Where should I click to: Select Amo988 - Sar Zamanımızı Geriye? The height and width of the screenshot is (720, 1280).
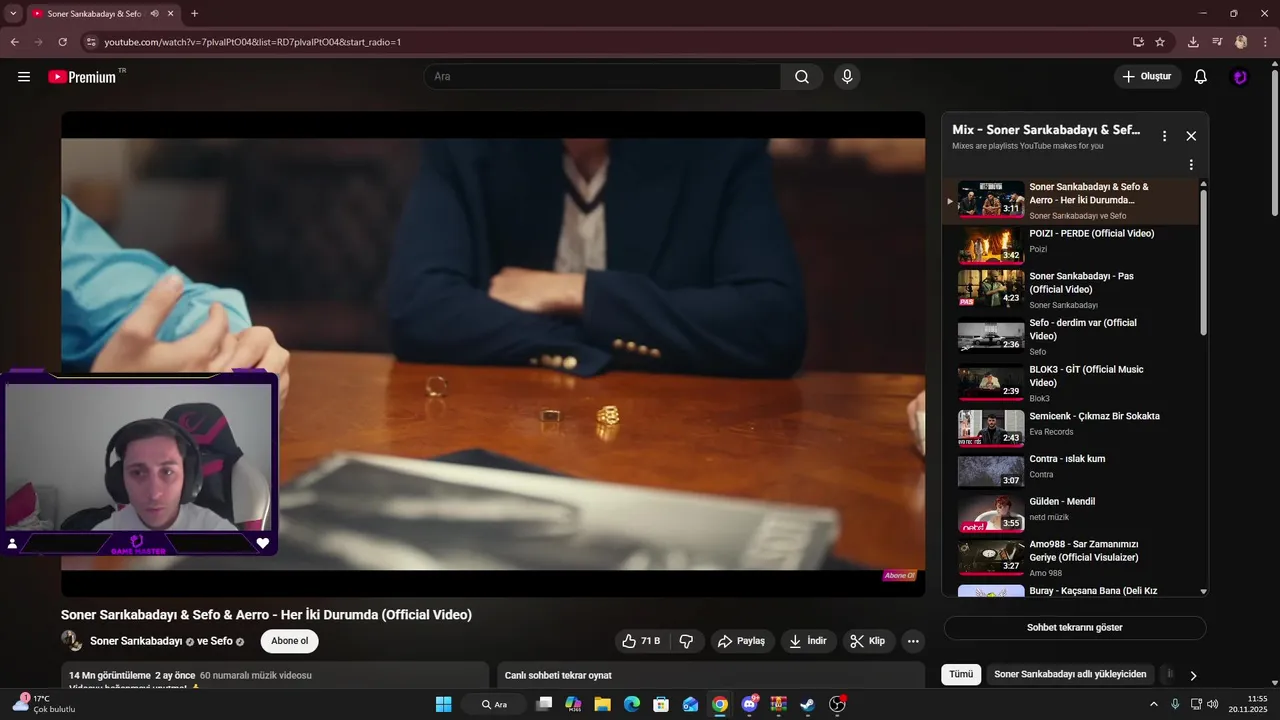point(1070,557)
